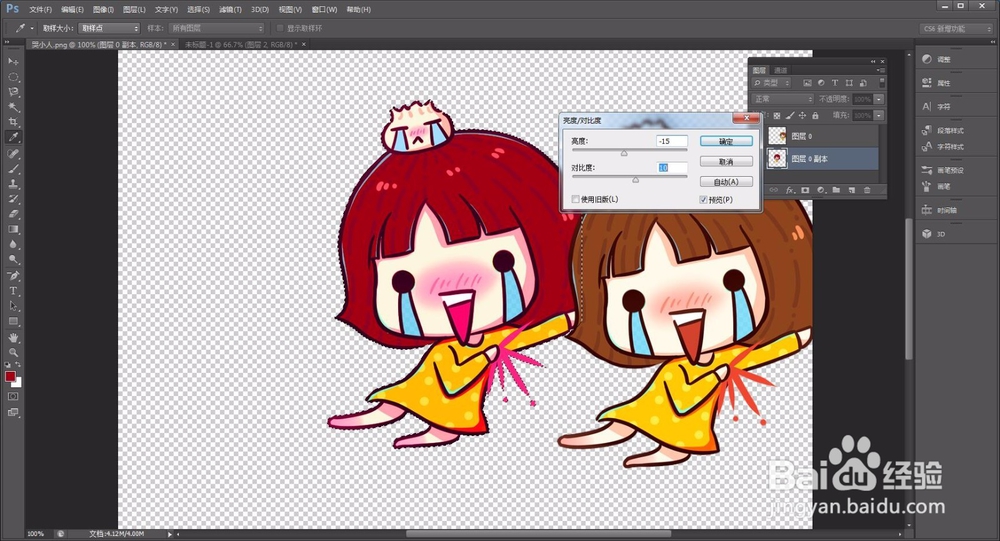Open the tool preset picker arrow
The image size is (1000, 541).
coord(32,28)
